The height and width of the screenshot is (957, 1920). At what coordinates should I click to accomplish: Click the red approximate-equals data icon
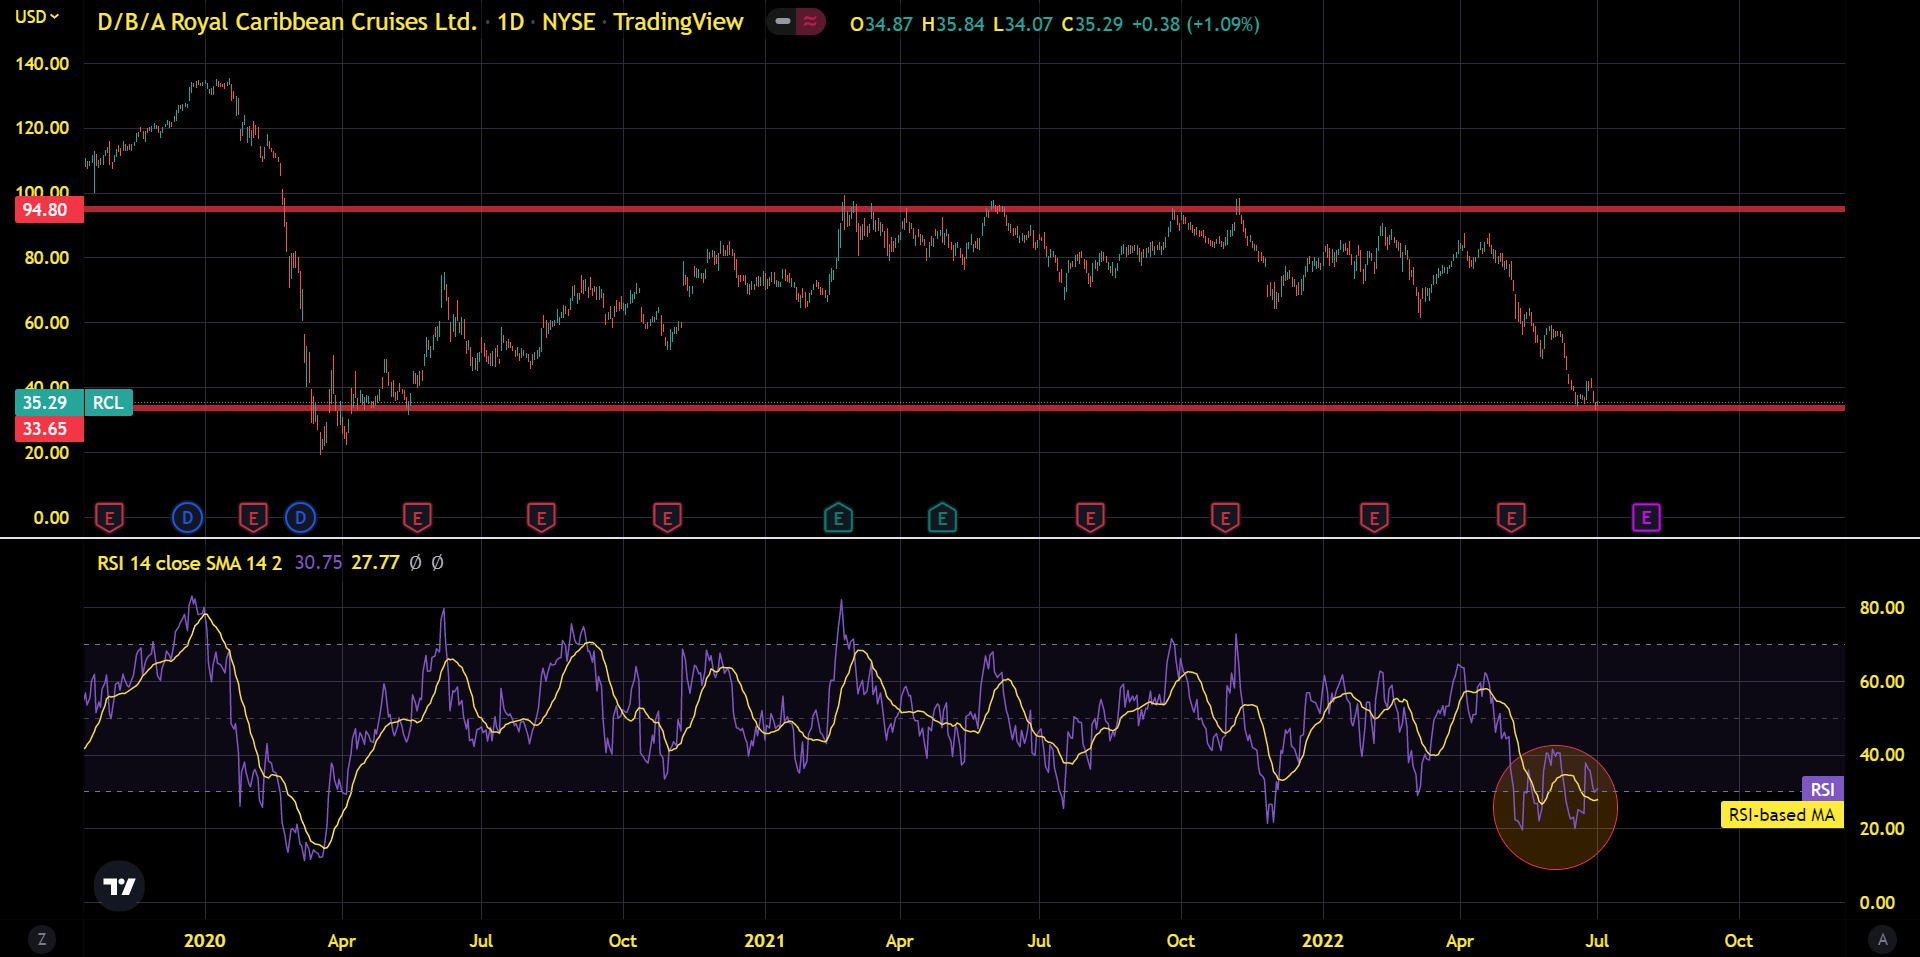click(810, 21)
